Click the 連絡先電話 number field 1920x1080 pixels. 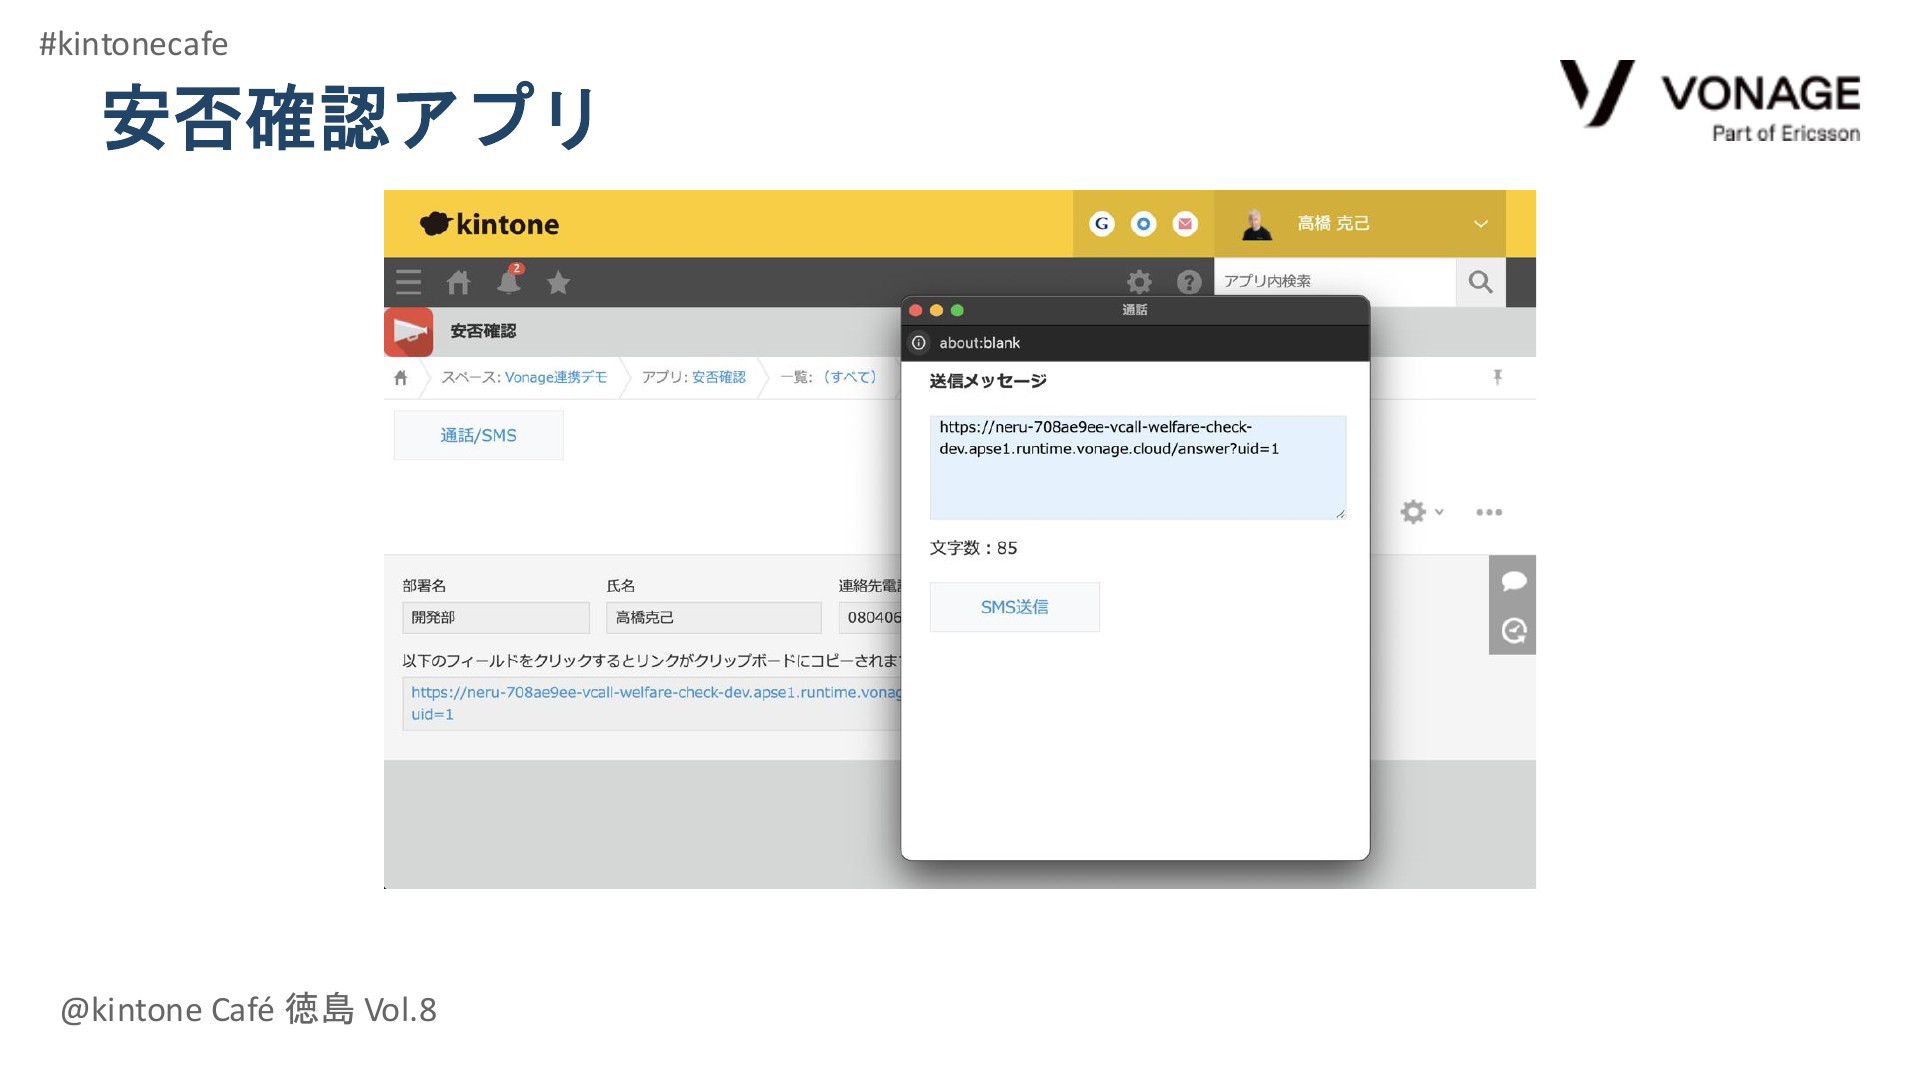point(870,618)
